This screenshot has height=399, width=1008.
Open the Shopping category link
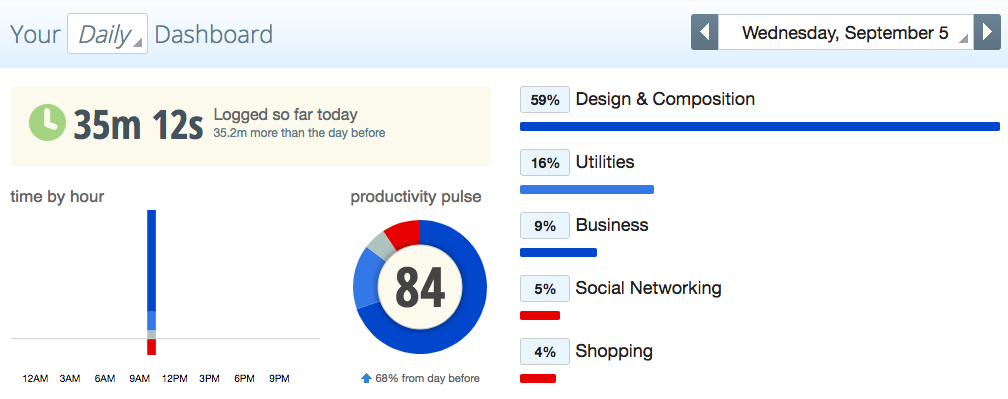pos(614,351)
